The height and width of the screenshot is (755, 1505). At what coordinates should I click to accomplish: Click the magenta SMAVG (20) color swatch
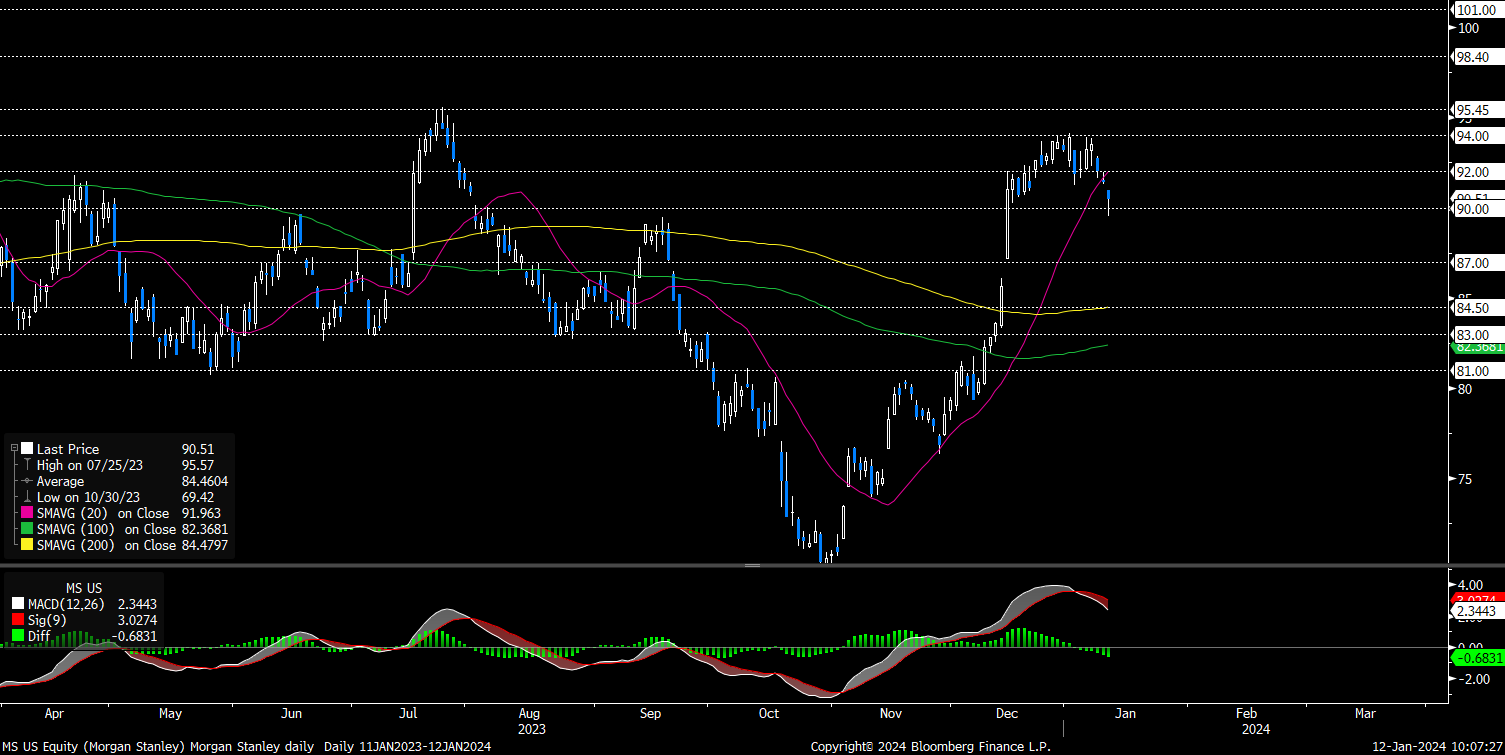[27, 514]
